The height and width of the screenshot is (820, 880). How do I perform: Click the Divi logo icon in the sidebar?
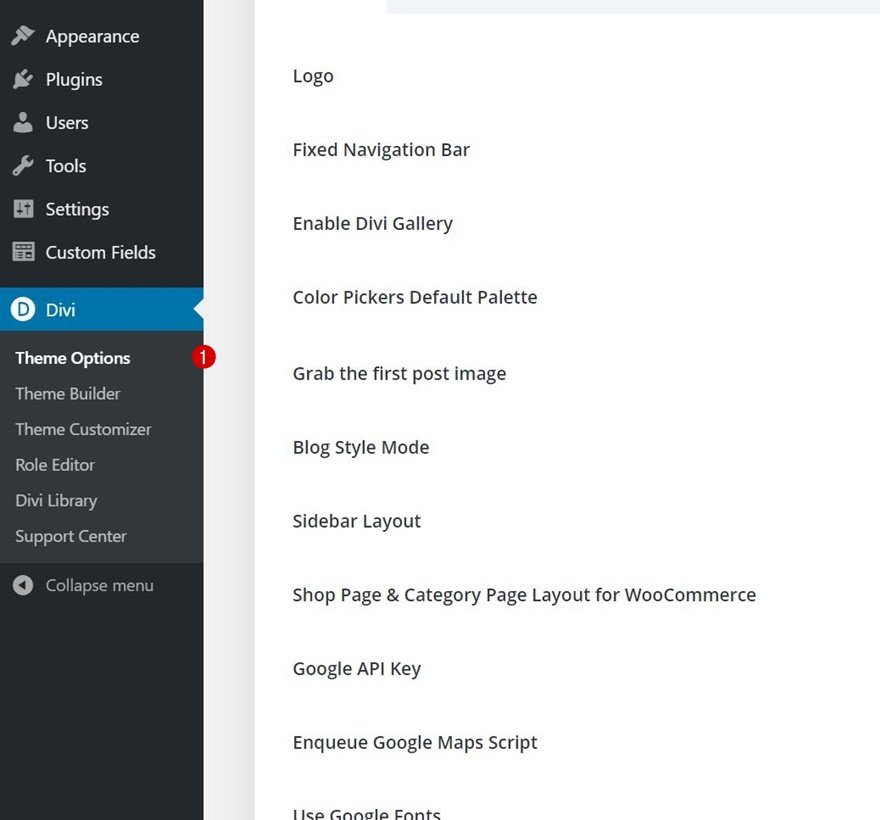pos(23,309)
